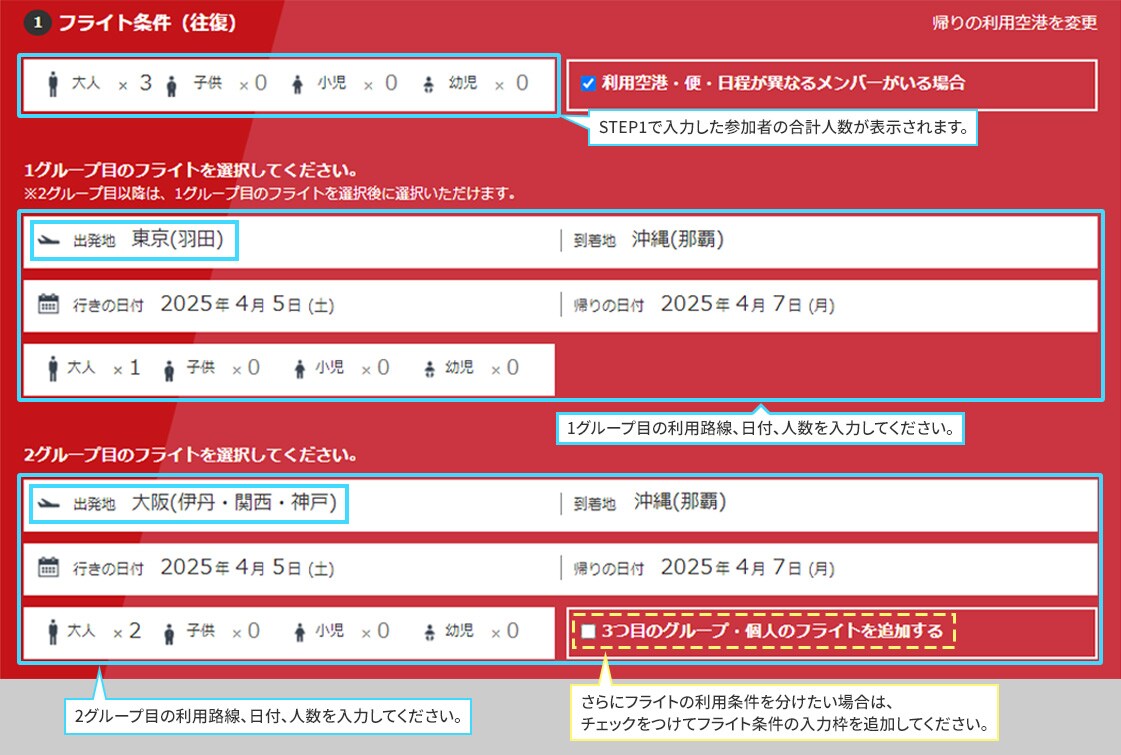Open group 2 arrival selector 沖縄(那覇)

[x=679, y=503]
